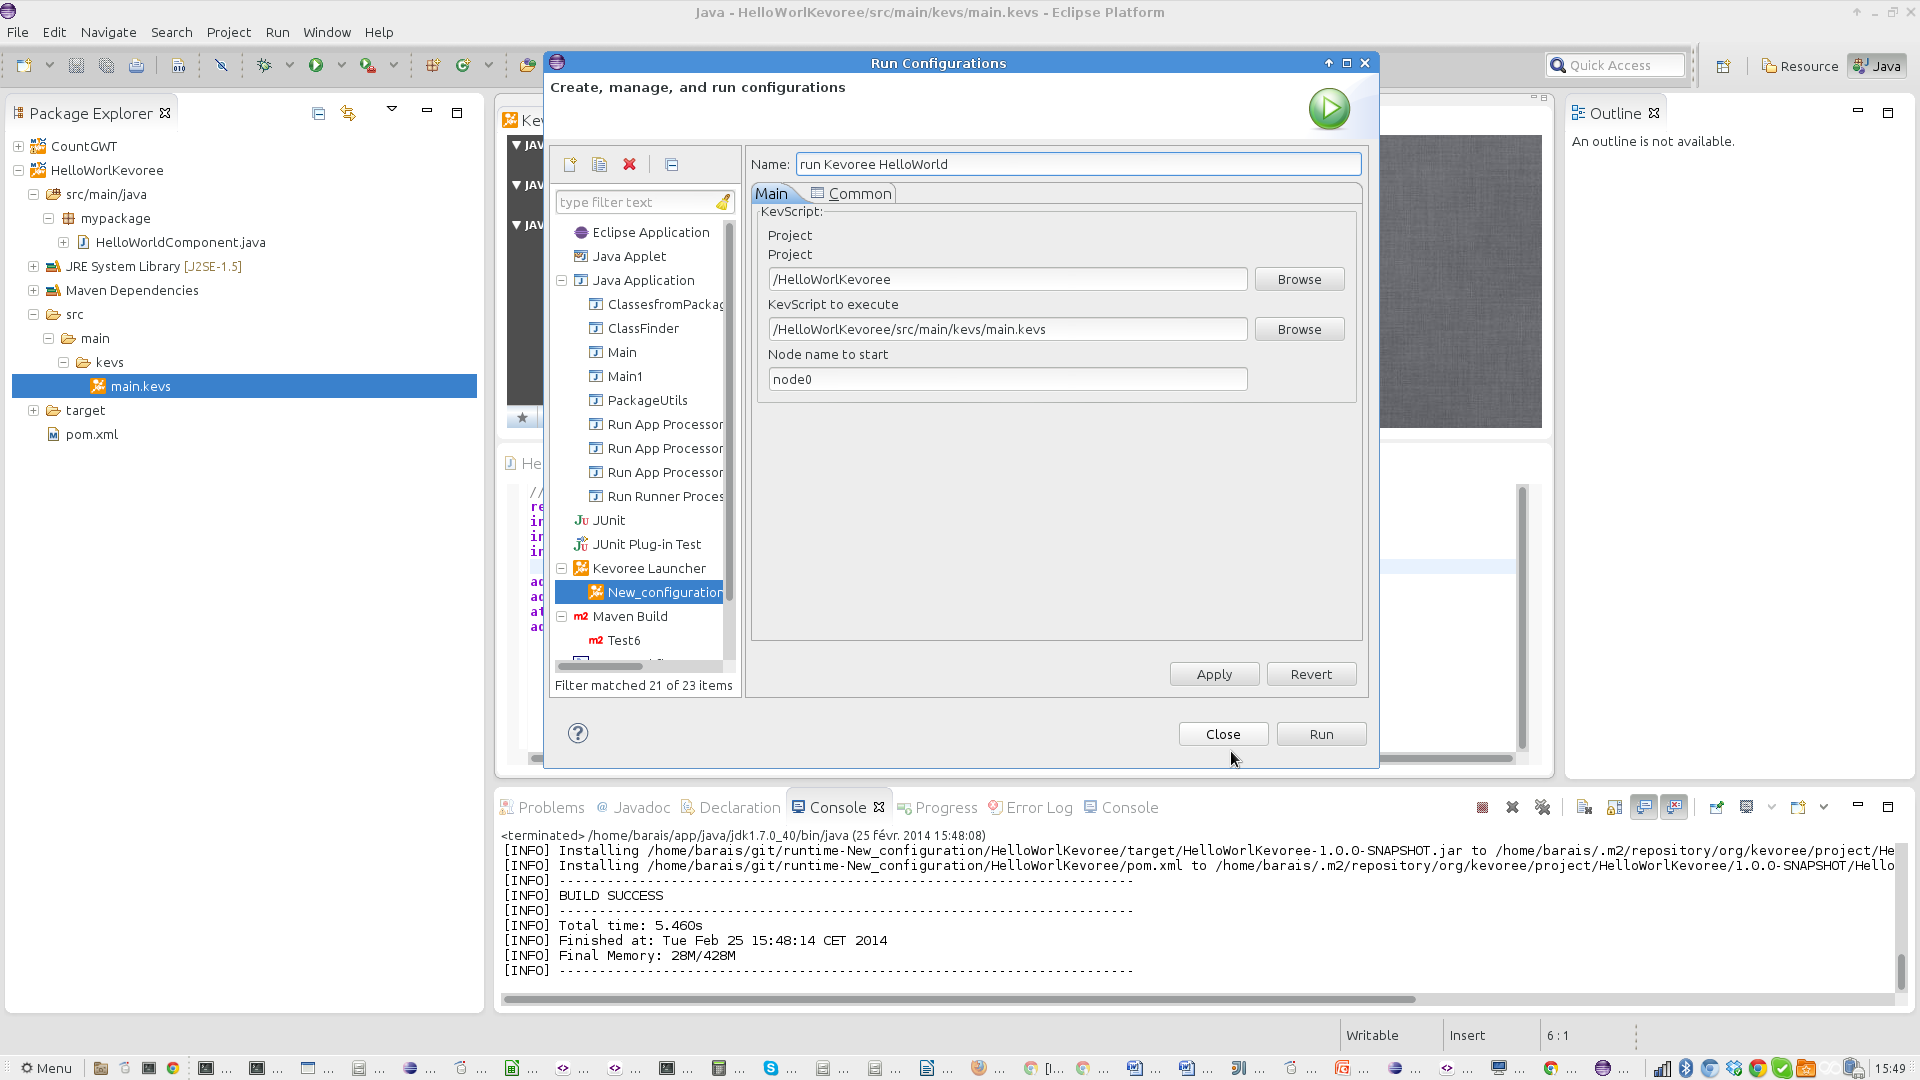Click Link with Editor icon in Package Explorer

point(348,113)
